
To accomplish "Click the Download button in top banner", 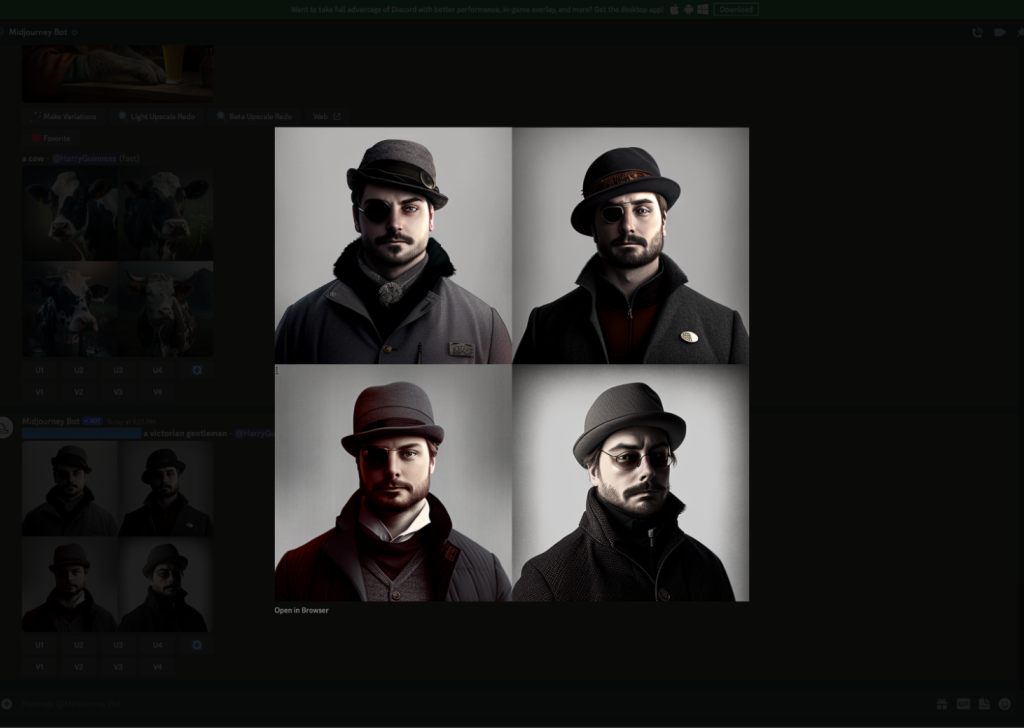I will tap(736, 10).
